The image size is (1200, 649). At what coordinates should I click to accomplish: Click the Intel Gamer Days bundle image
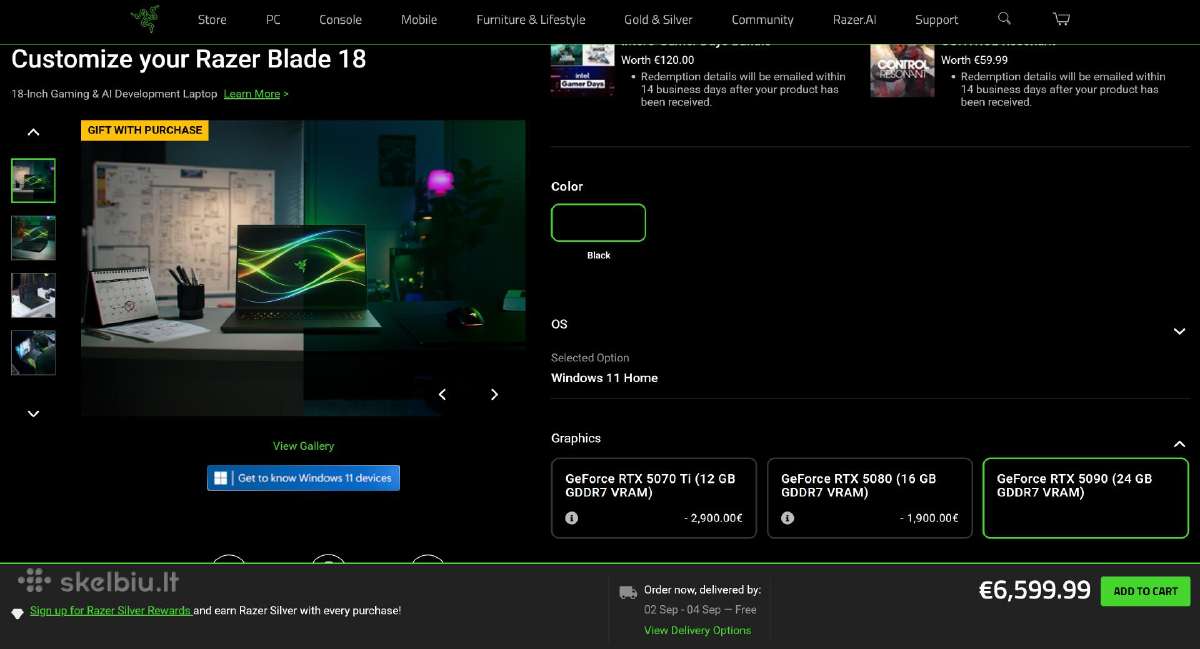pos(582,69)
